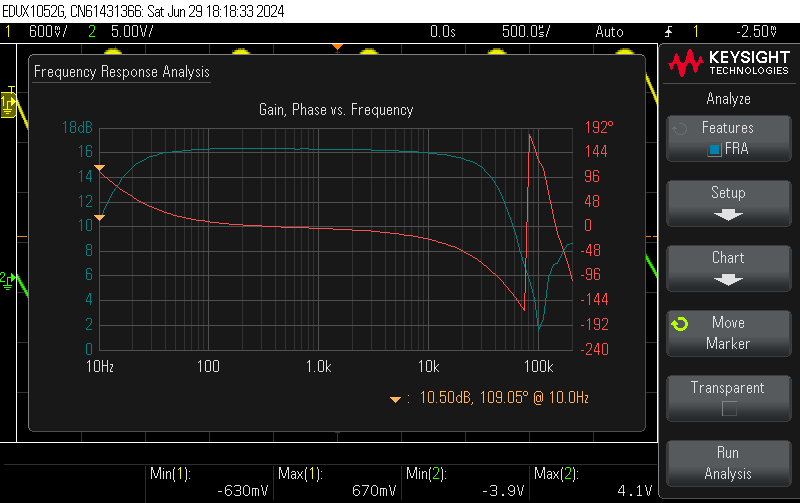Expand the Chart menu
Image resolution: width=800 pixels, height=503 pixels.
[729, 268]
